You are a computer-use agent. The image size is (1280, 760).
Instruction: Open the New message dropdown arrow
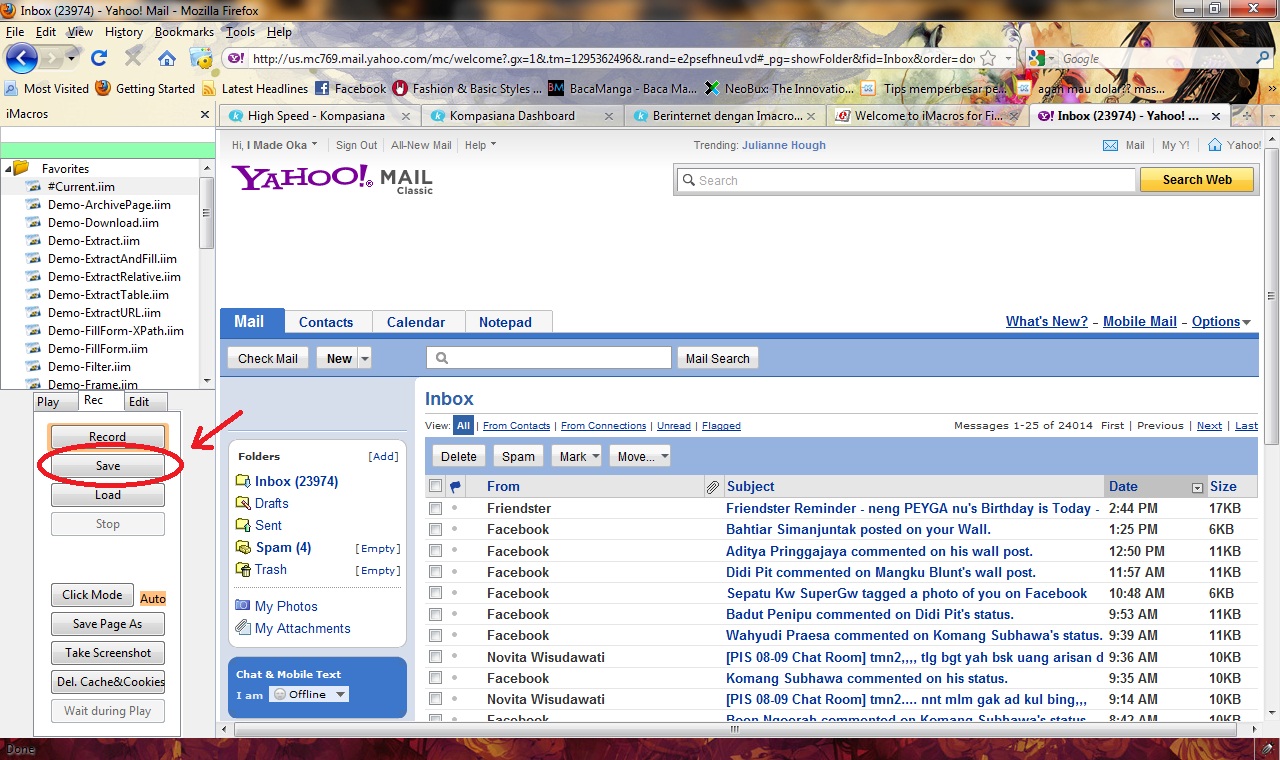[x=365, y=359]
